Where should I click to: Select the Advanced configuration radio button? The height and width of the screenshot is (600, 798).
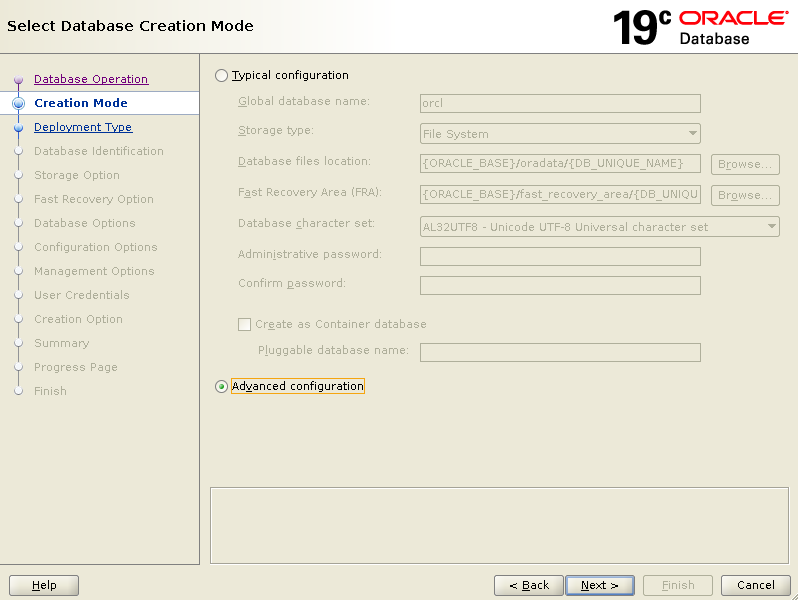pos(221,387)
